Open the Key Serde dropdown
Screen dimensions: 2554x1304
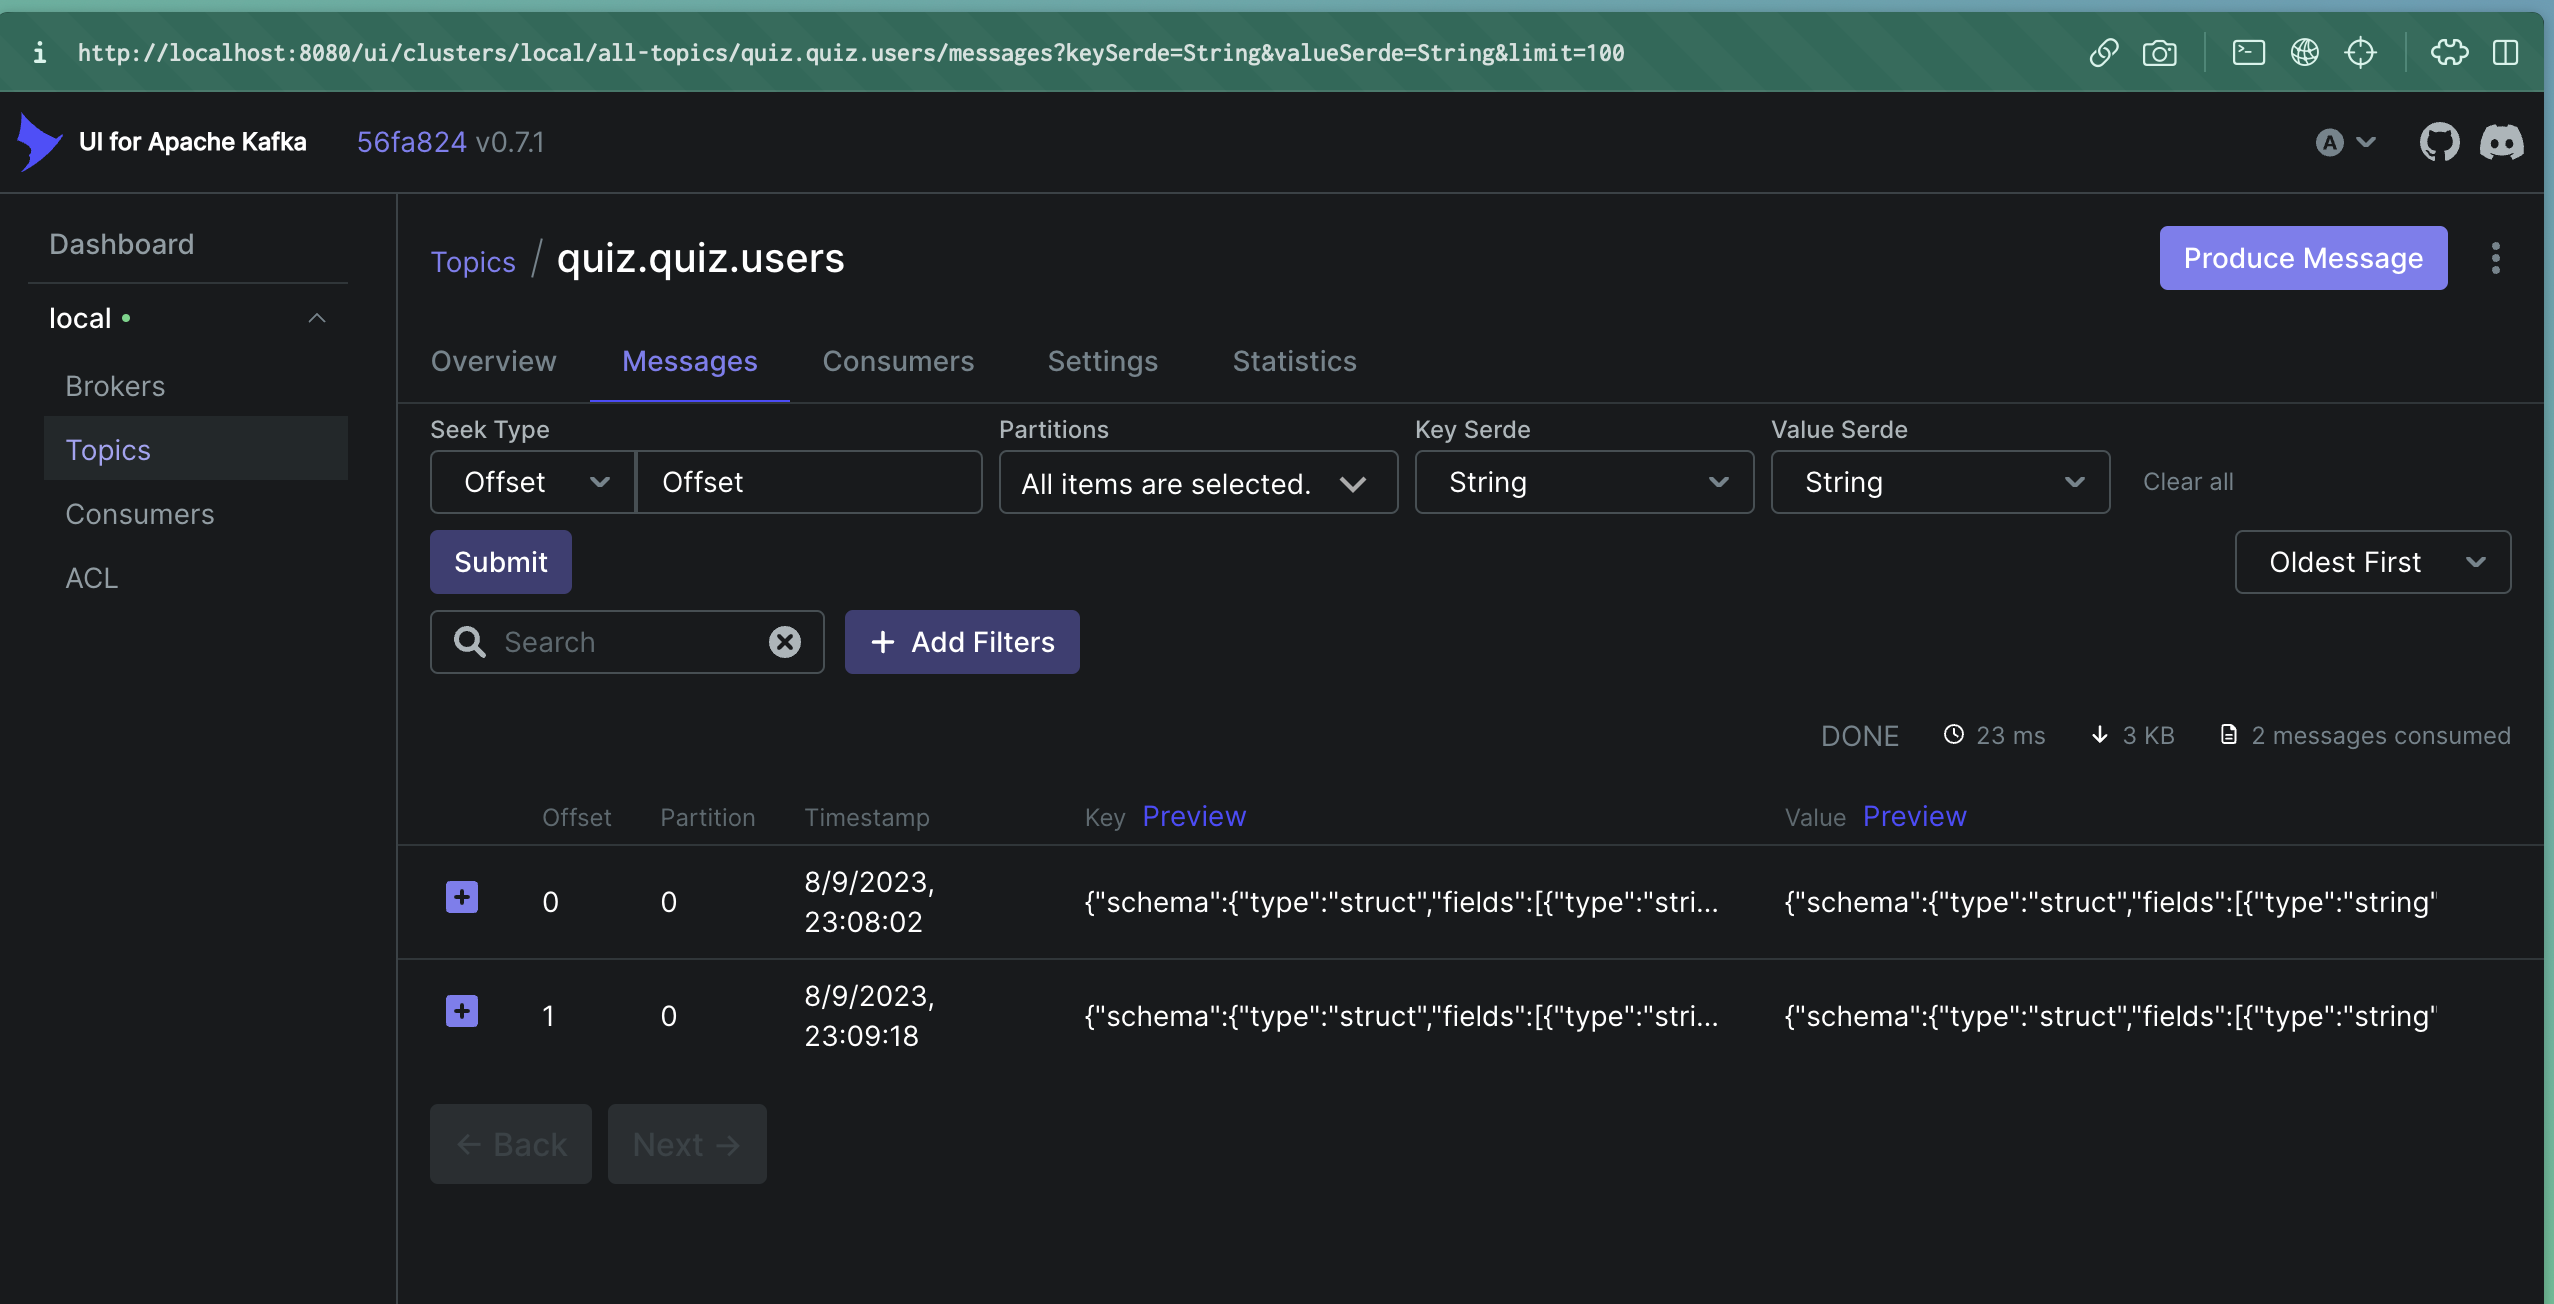click(x=1583, y=482)
